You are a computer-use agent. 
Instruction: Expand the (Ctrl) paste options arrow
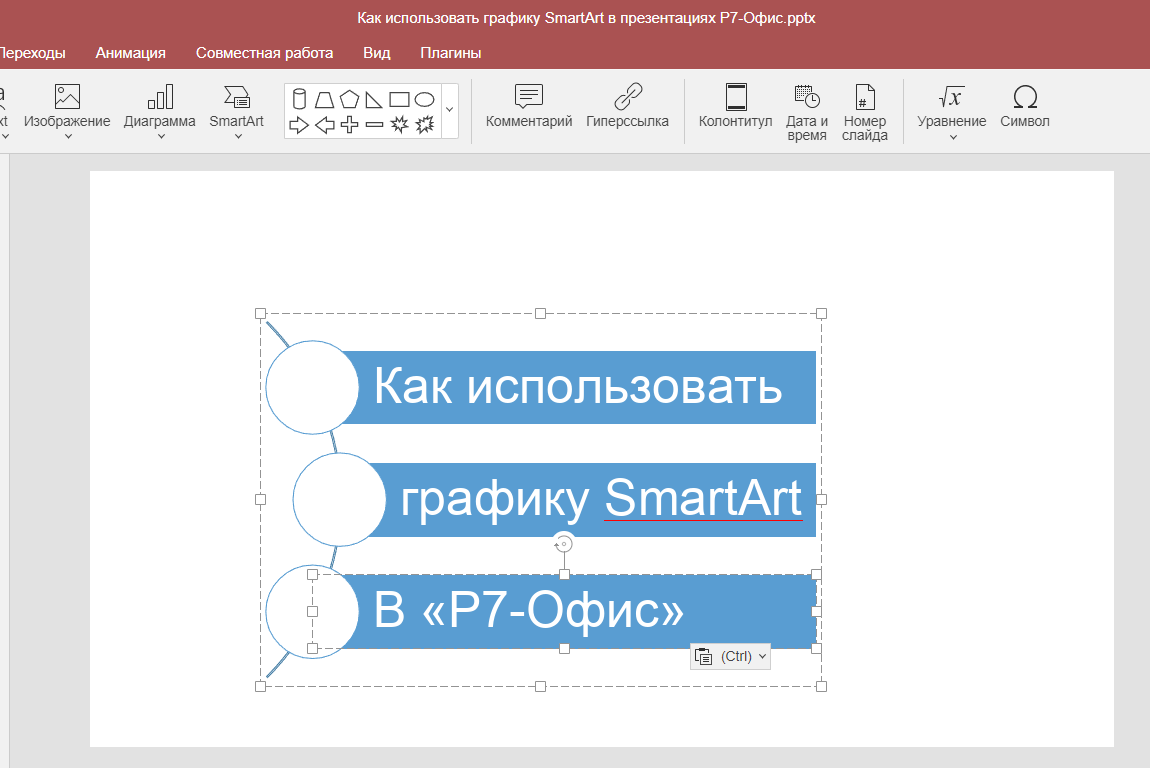[x=763, y=657]
